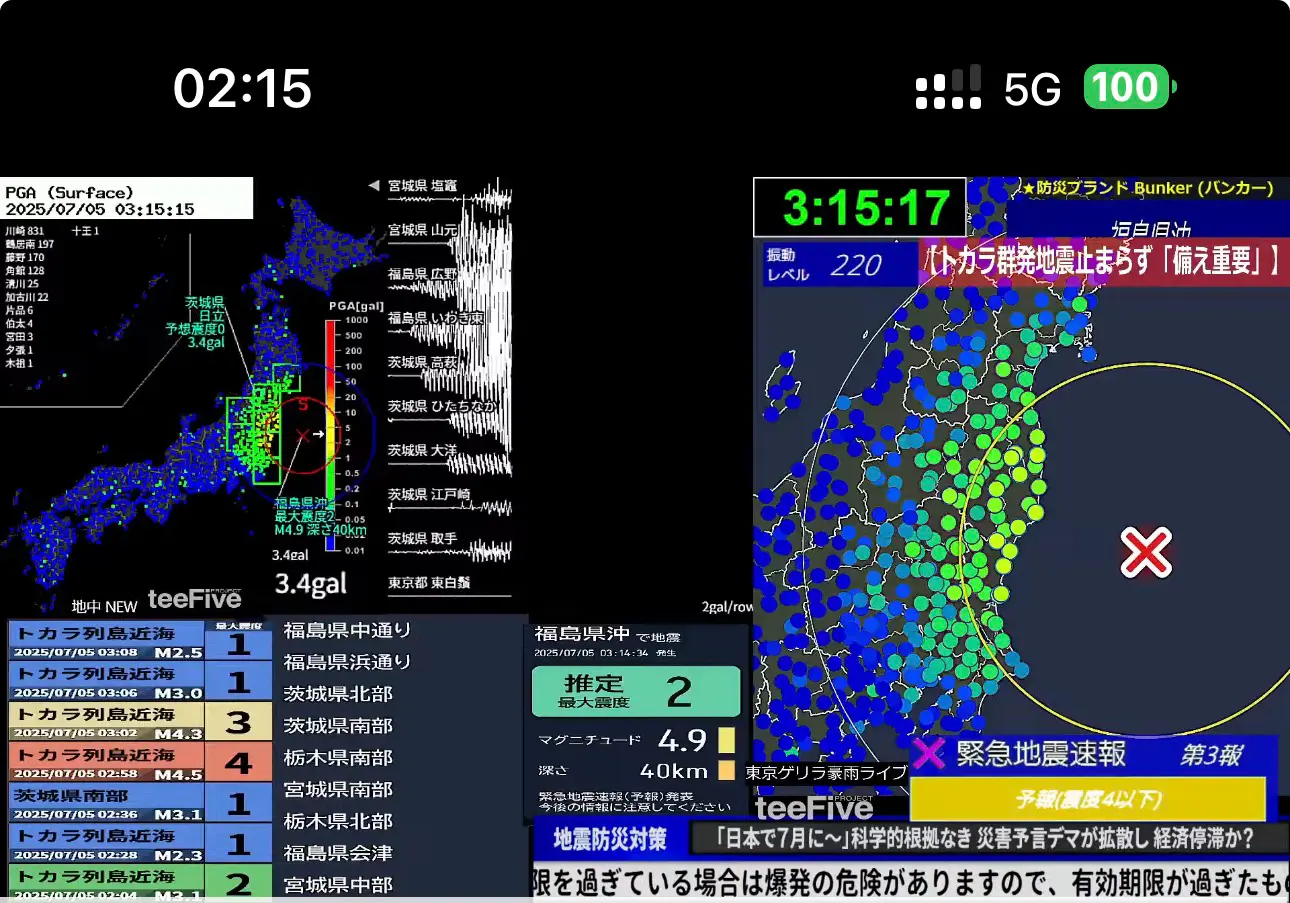The image size is (1290, 903).
Task: Tap the green battery 100 indicator
Action: point(1130,88)
